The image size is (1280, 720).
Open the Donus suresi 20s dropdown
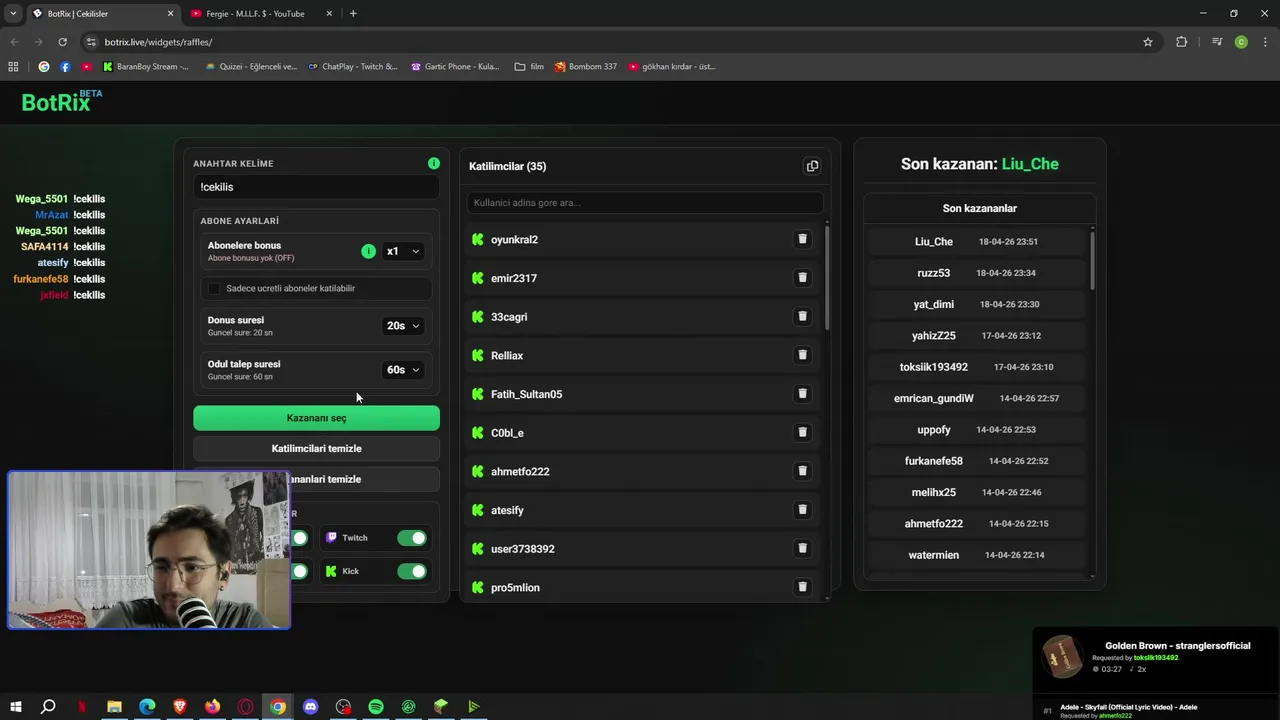coord(403,326)
